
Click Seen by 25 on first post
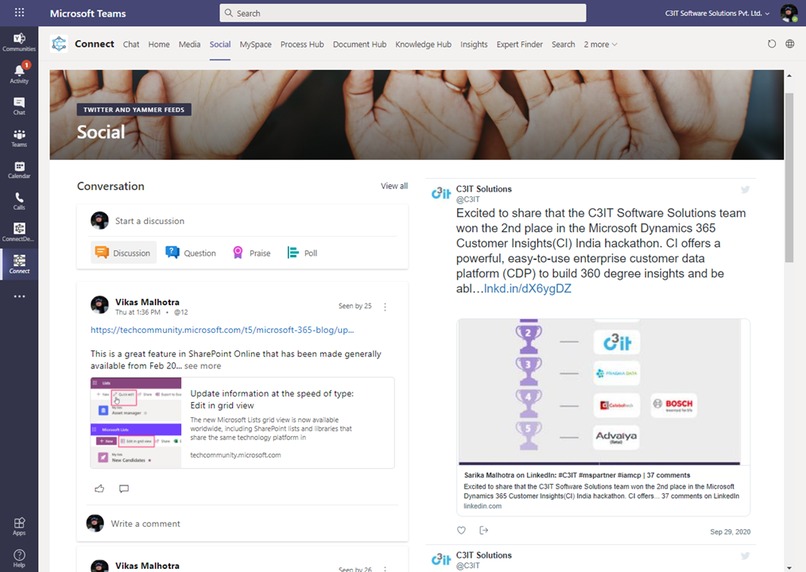355,306
